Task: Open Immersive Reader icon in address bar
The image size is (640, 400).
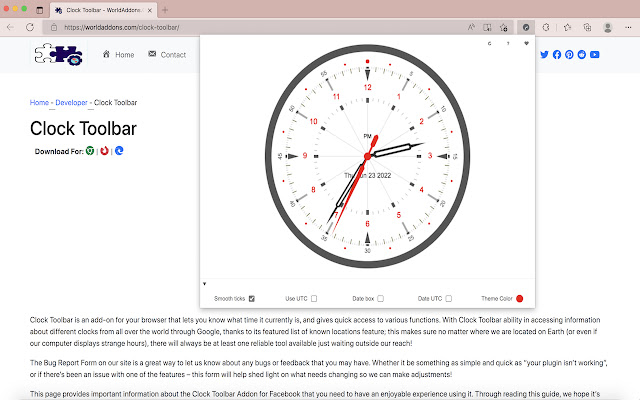Action: [x=487, y=27]
